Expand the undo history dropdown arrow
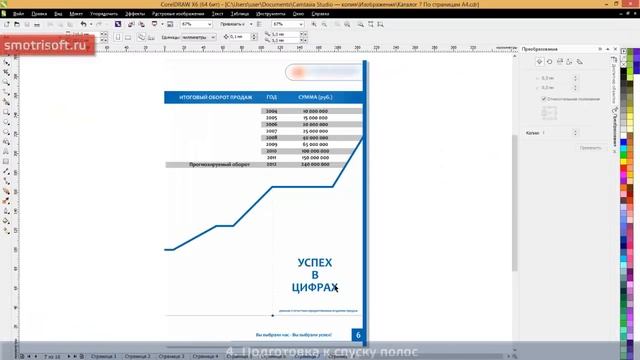640x360 pixels. click(91, 24)
